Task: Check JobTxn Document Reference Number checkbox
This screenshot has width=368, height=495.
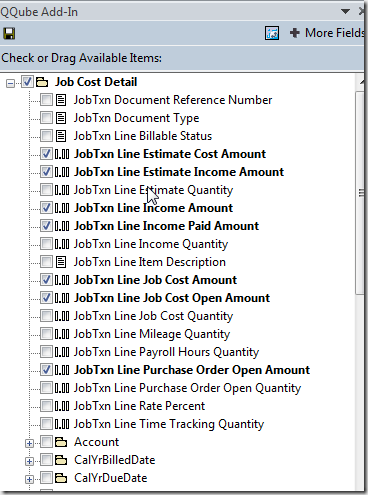Action: (46, 99)
